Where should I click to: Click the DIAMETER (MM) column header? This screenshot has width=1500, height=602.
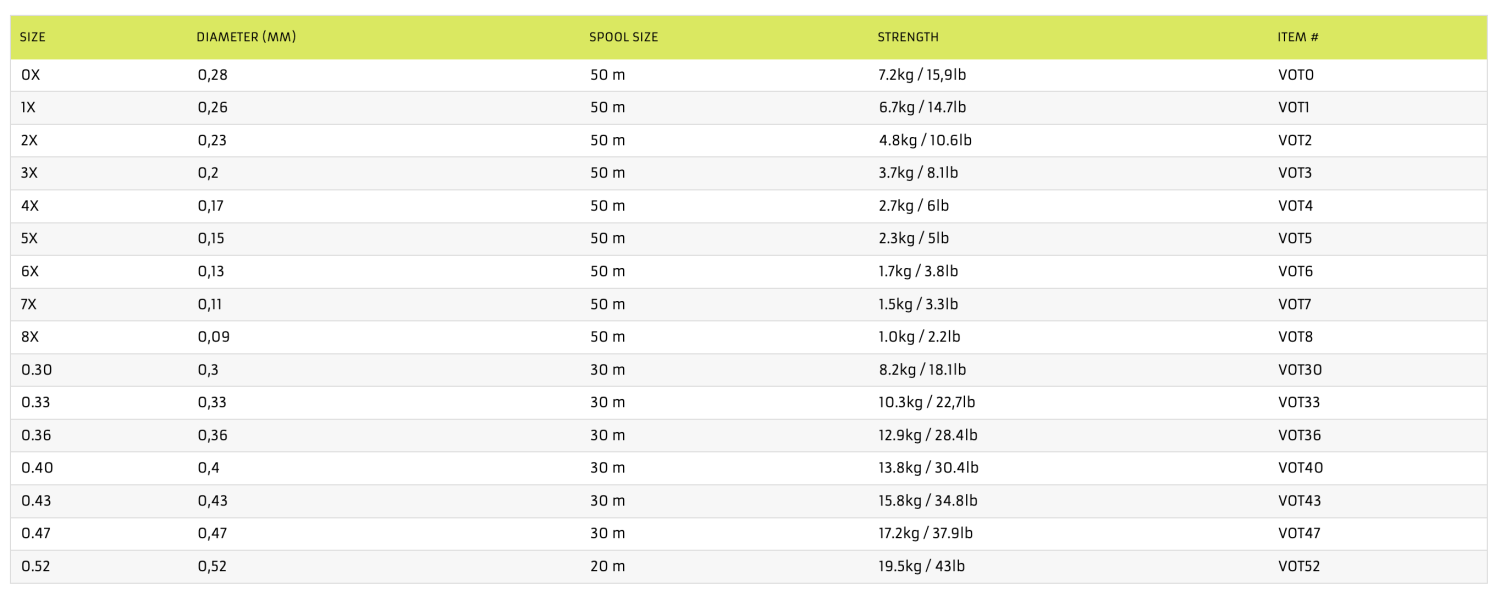point(246,37)
